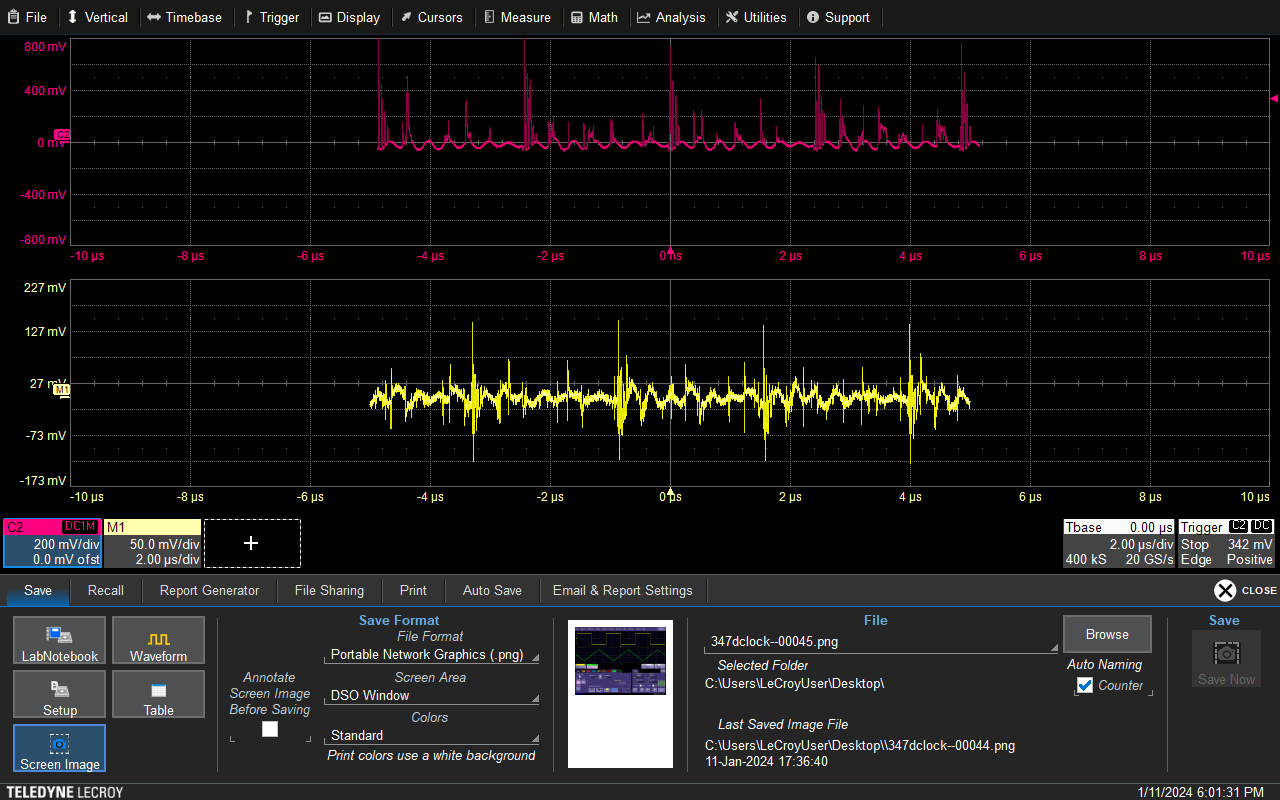Open the Measure menu

point(517,17)
